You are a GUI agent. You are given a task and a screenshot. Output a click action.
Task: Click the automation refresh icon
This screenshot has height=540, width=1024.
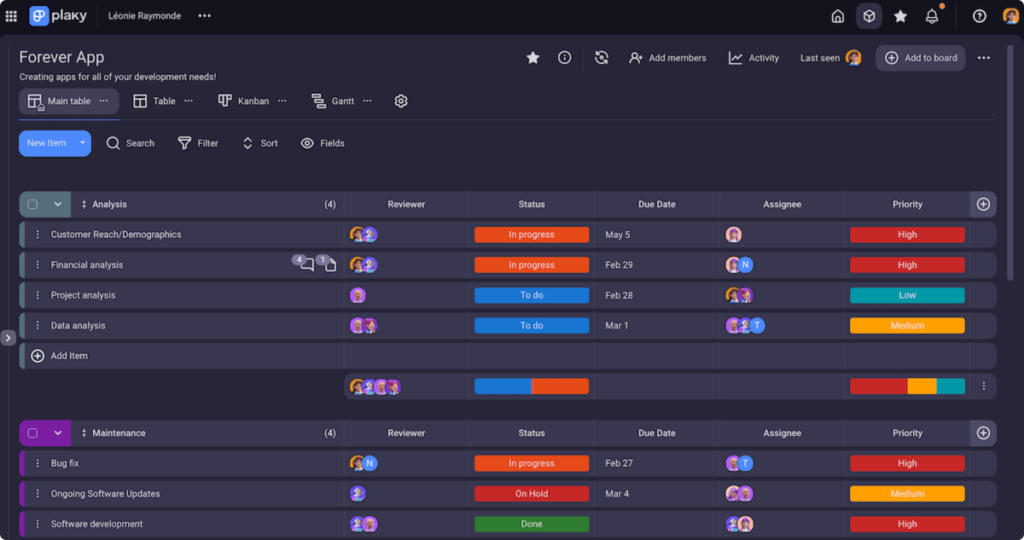pyautogui.click(x=601, y=58)
